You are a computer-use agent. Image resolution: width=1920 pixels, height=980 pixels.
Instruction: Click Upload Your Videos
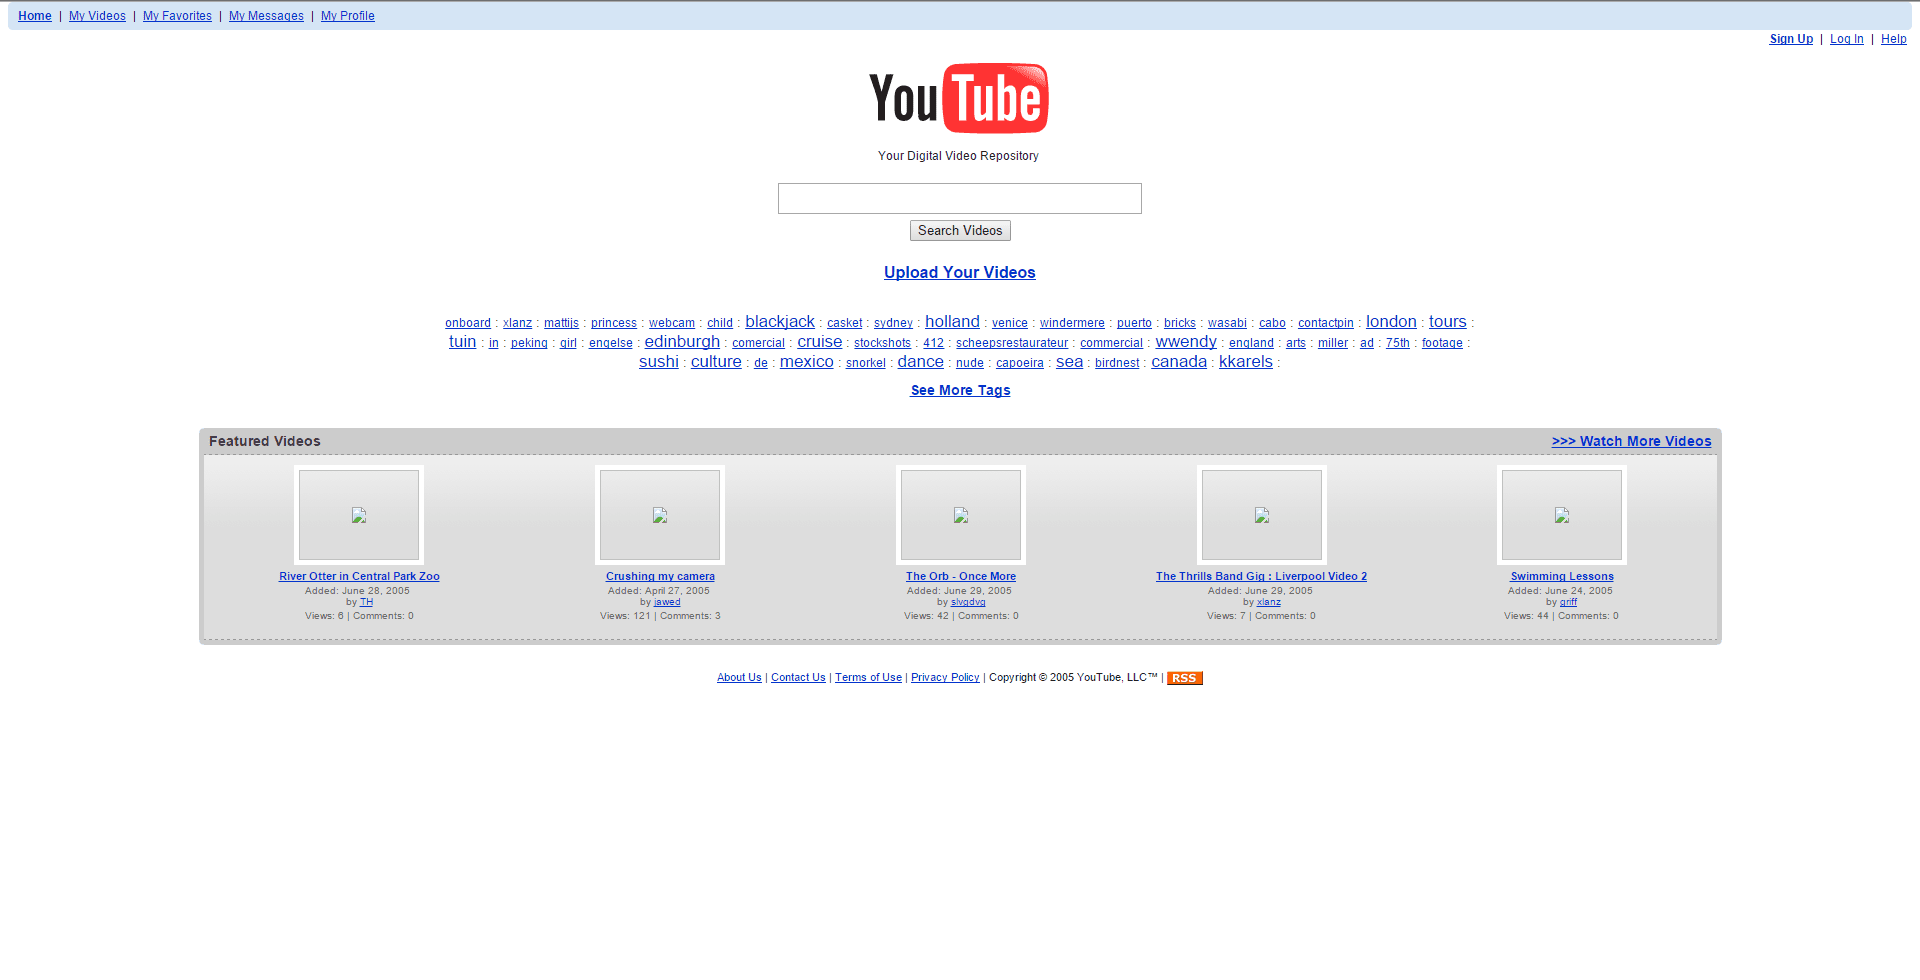(959, 272)
